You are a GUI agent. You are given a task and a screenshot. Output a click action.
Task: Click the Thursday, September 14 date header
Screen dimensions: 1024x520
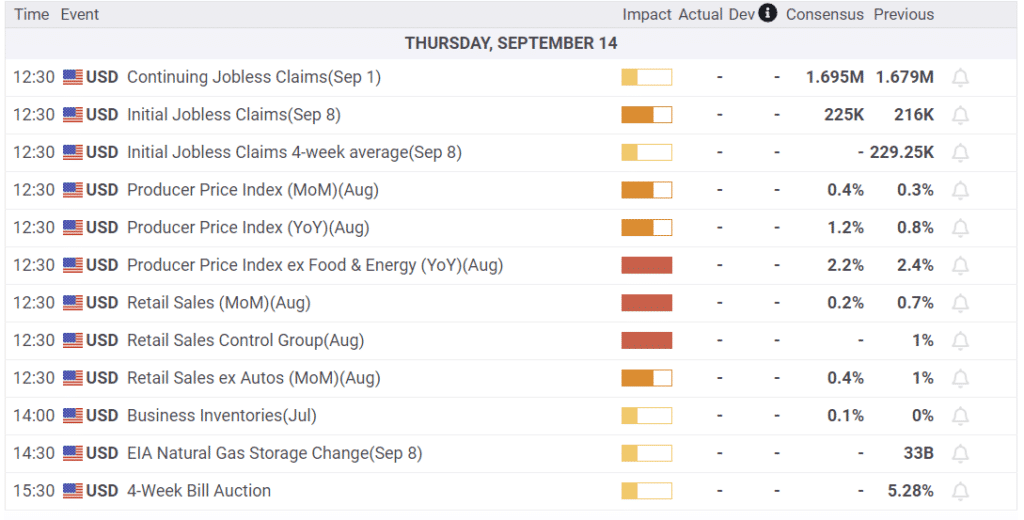(511, 43)
